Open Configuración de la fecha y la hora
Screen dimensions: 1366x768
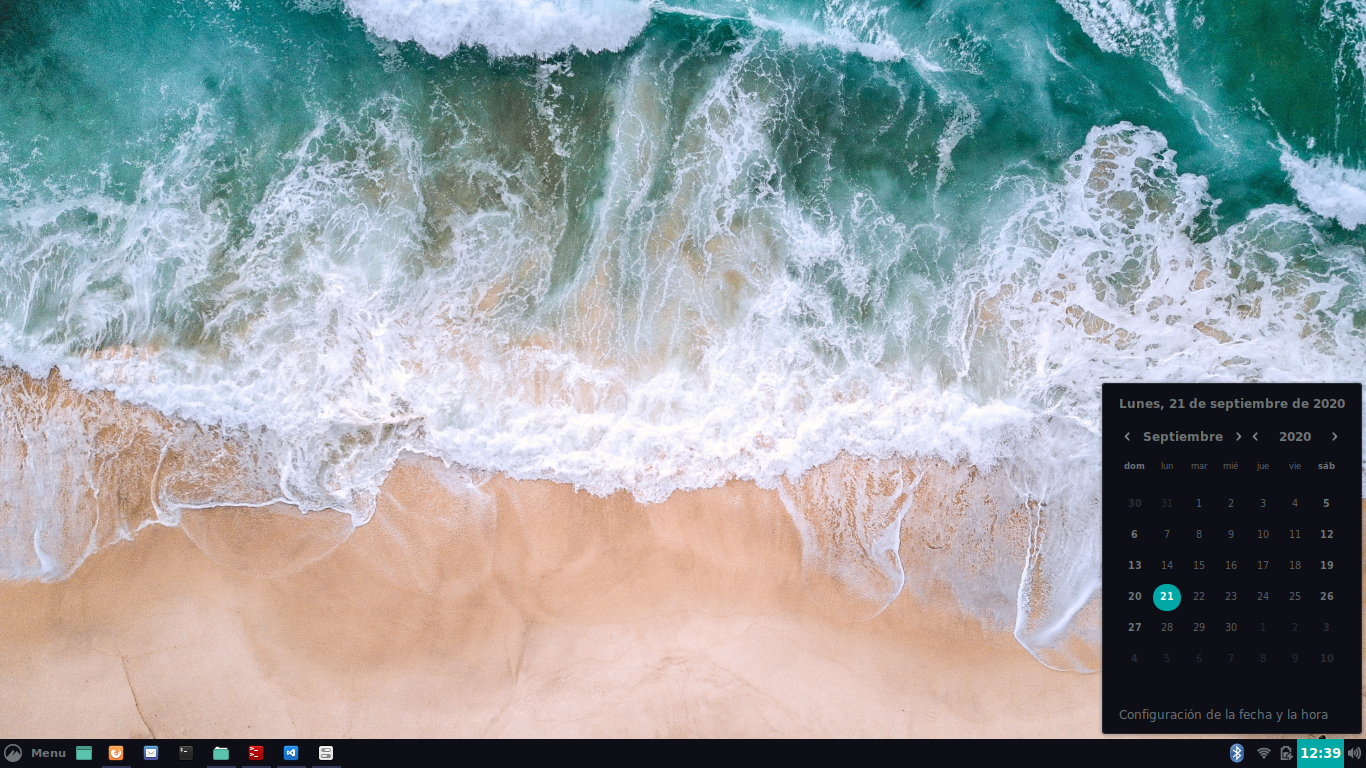1223,715
